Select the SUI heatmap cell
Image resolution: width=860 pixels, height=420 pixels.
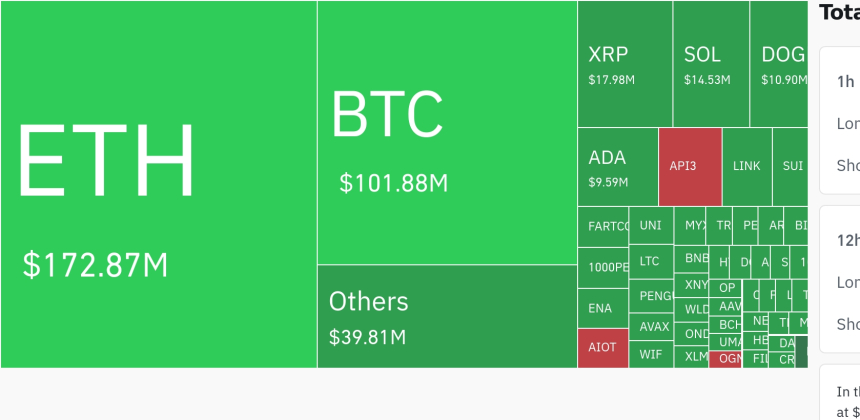click(791, 166)
